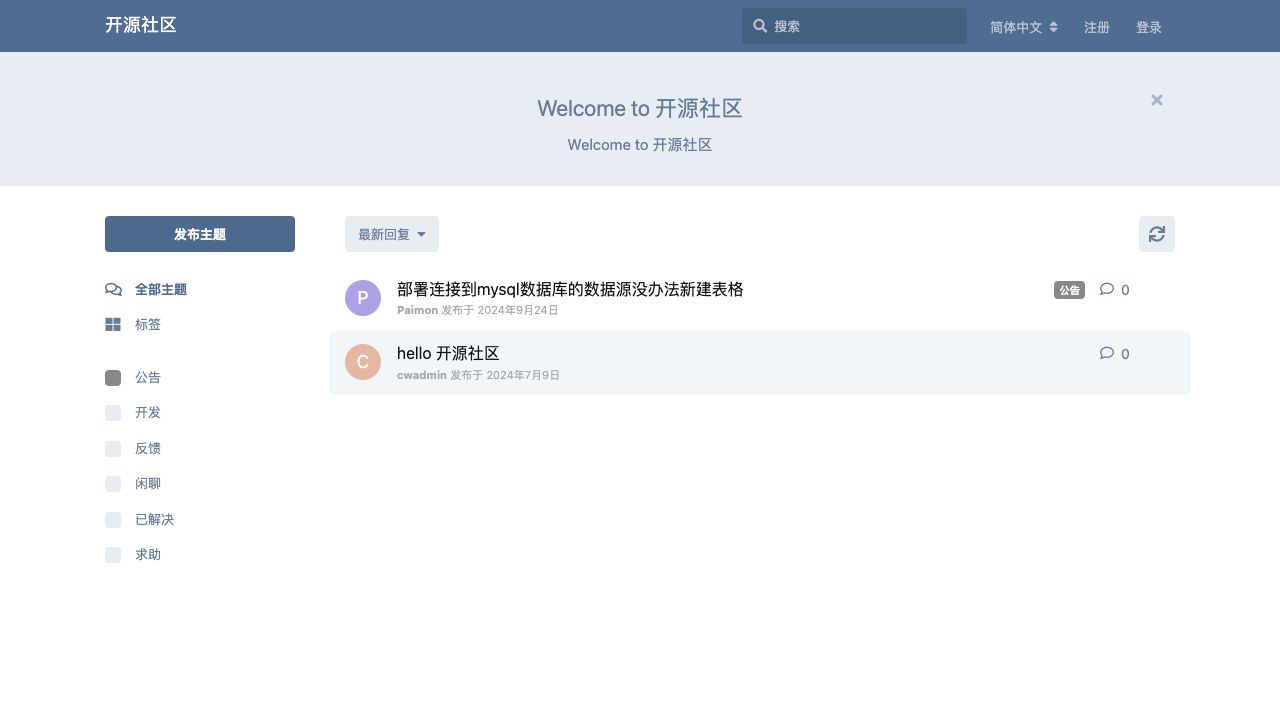Open the mysql数据库 discussion title

570,289
